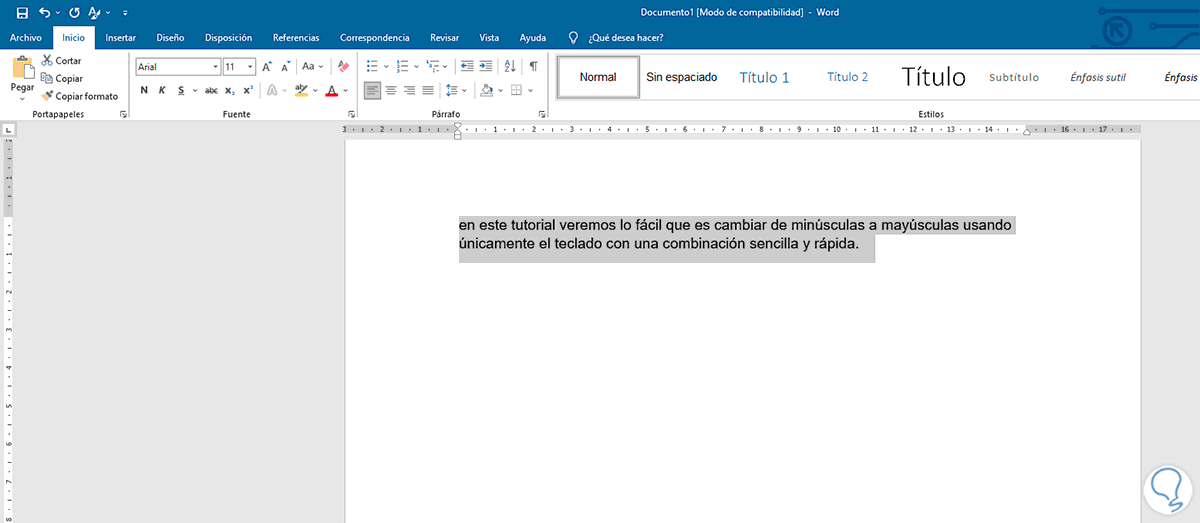This screenshot has height=523, width=1200.
Task: Open the underline style dropdown arrow
Action: [x=194, y=90]
